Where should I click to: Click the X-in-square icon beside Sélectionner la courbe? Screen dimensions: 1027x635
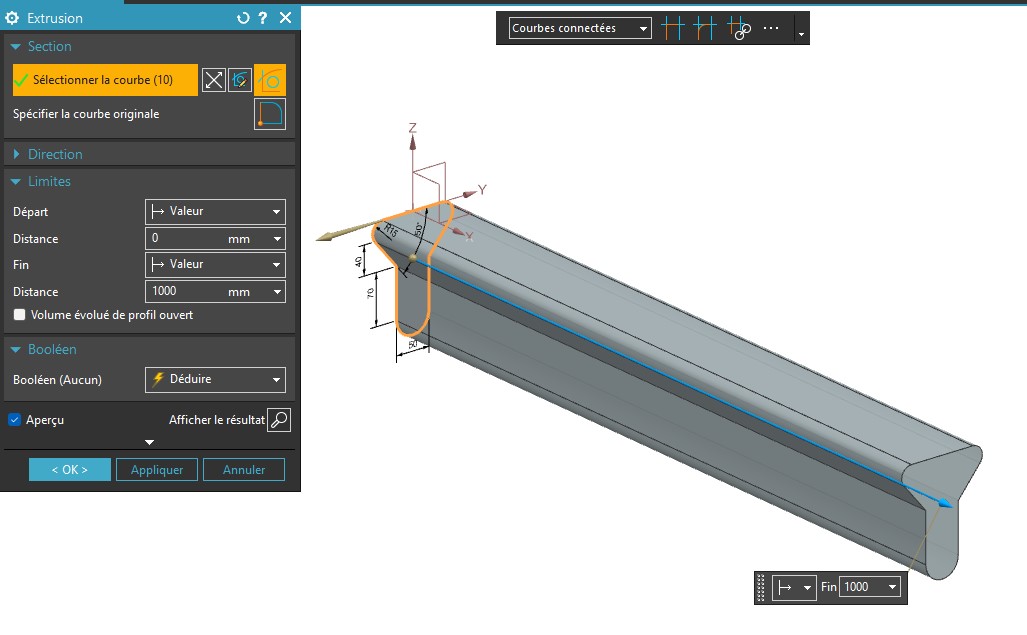(214, 80)
